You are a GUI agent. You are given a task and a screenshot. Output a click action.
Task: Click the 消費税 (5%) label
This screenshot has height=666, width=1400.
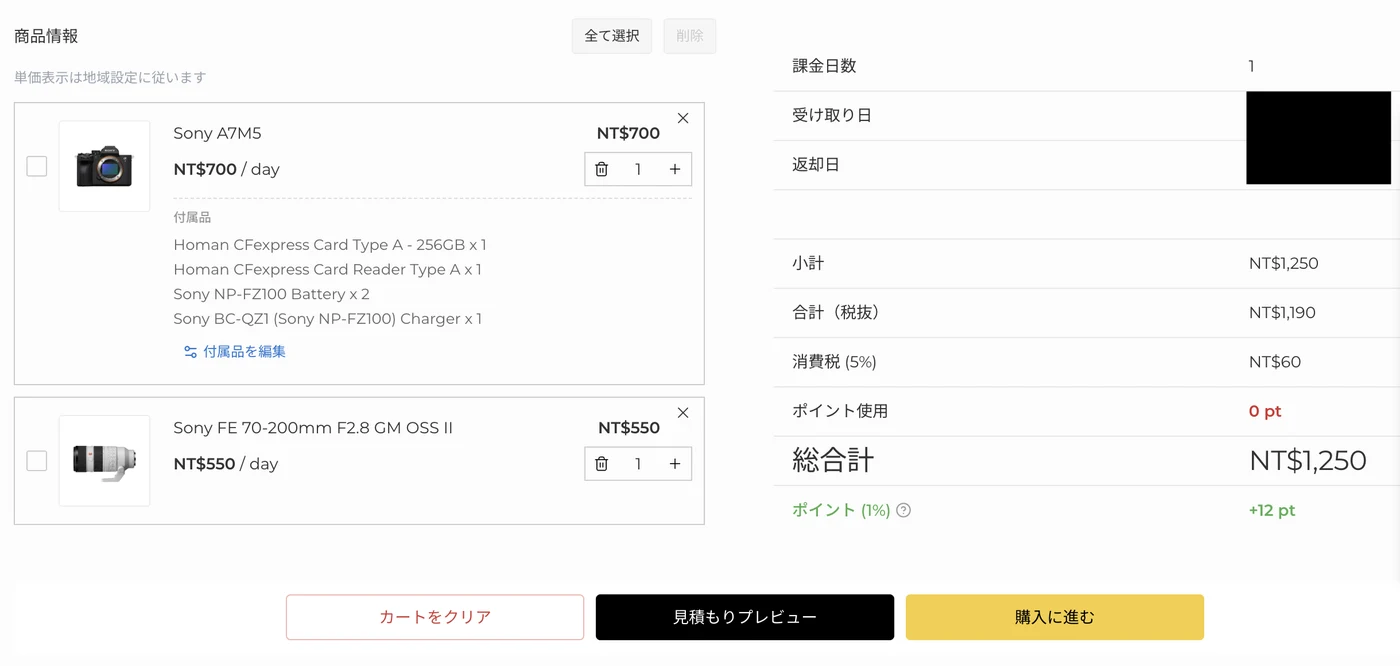coord(834,362)
